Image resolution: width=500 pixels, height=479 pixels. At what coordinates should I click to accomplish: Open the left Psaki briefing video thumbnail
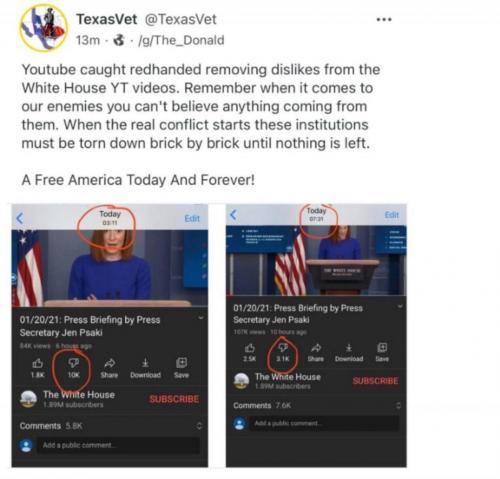coord(110,268)
